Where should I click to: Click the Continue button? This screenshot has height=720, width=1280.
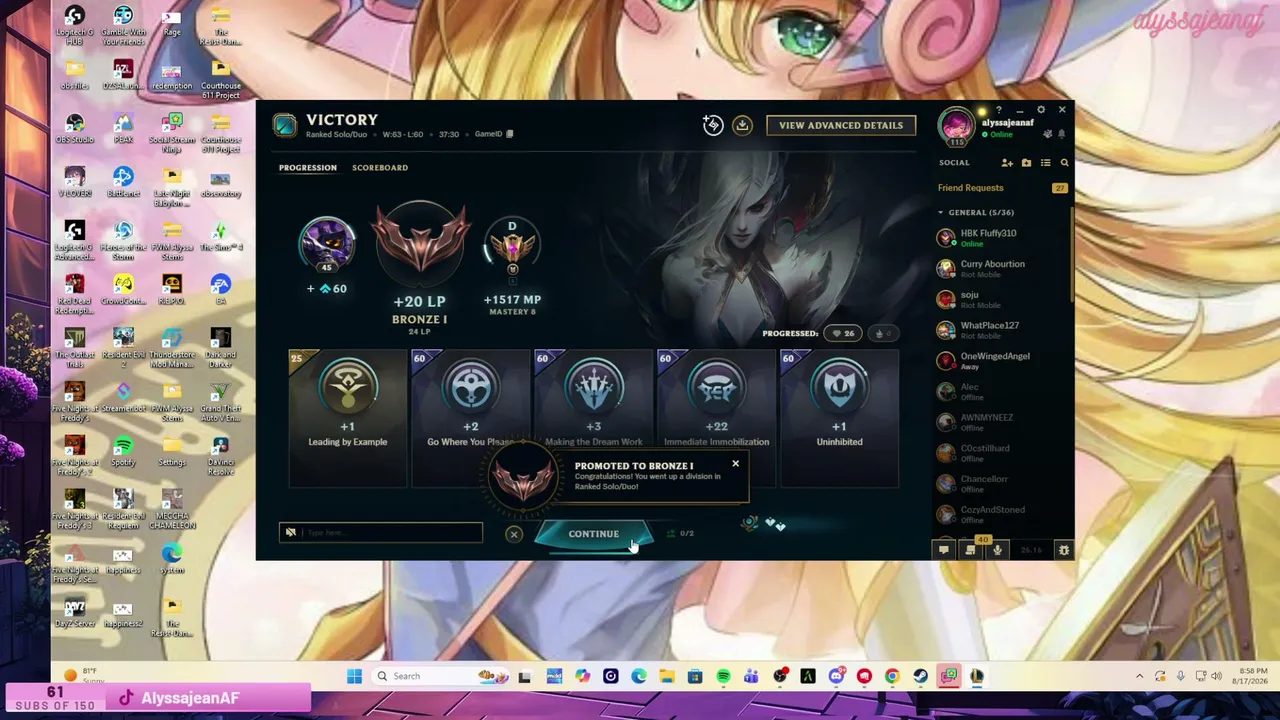tap(594, 534)
